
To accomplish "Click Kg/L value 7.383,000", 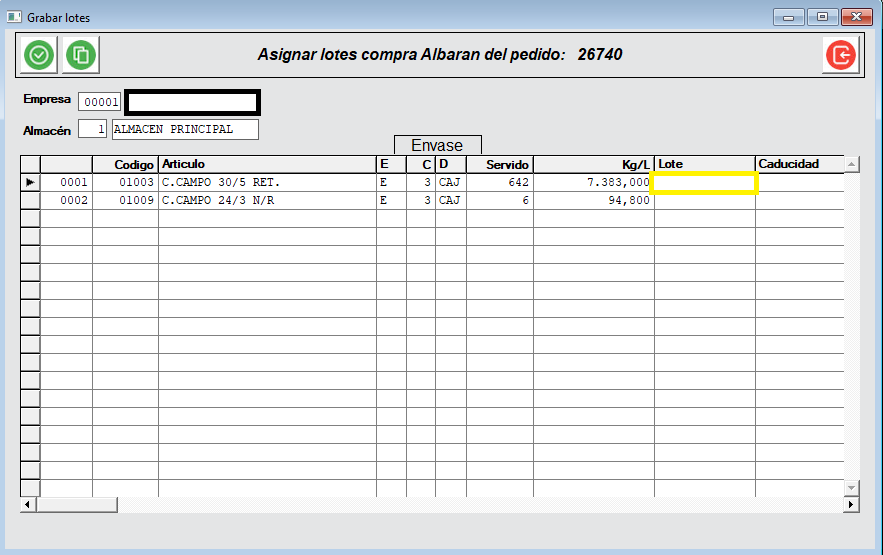I will click(x=594, y=182).
